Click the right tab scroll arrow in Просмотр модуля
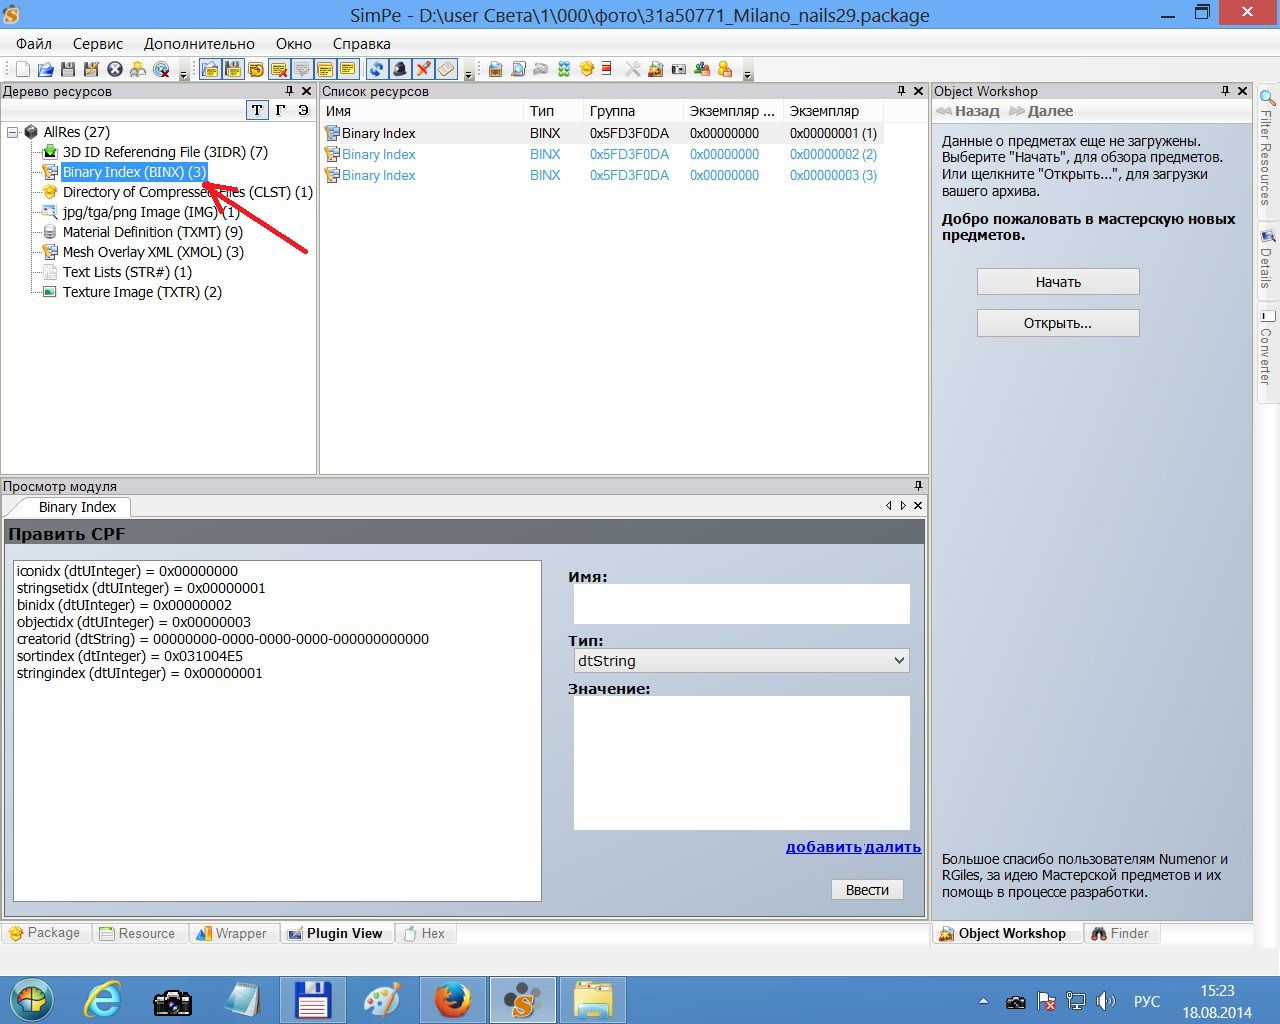The width and height of the screenshot is (1280, 1024). pos(903,506)
